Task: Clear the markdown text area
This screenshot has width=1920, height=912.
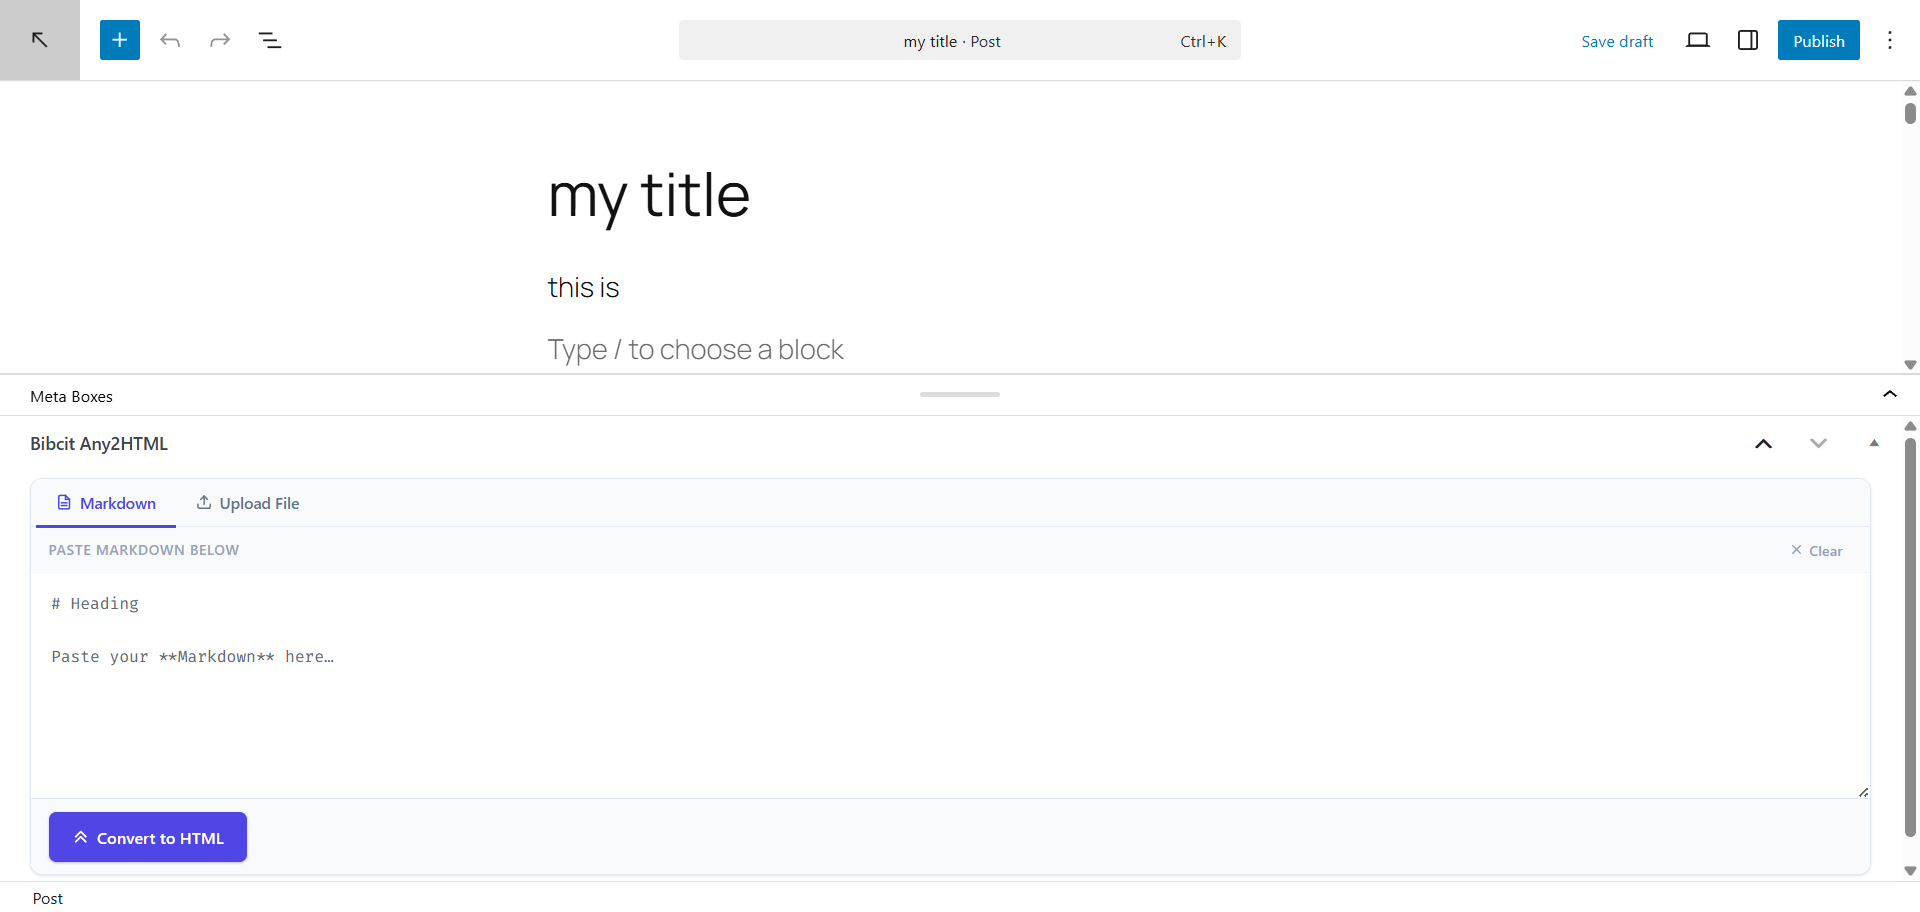Action: point(1817,551)
